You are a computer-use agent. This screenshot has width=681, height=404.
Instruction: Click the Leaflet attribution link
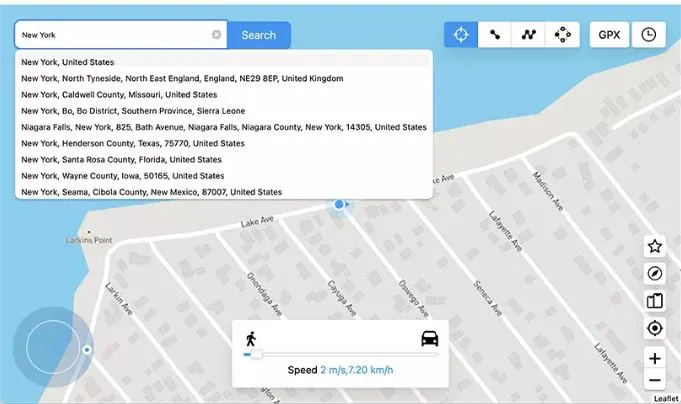(x=667, y=398)
